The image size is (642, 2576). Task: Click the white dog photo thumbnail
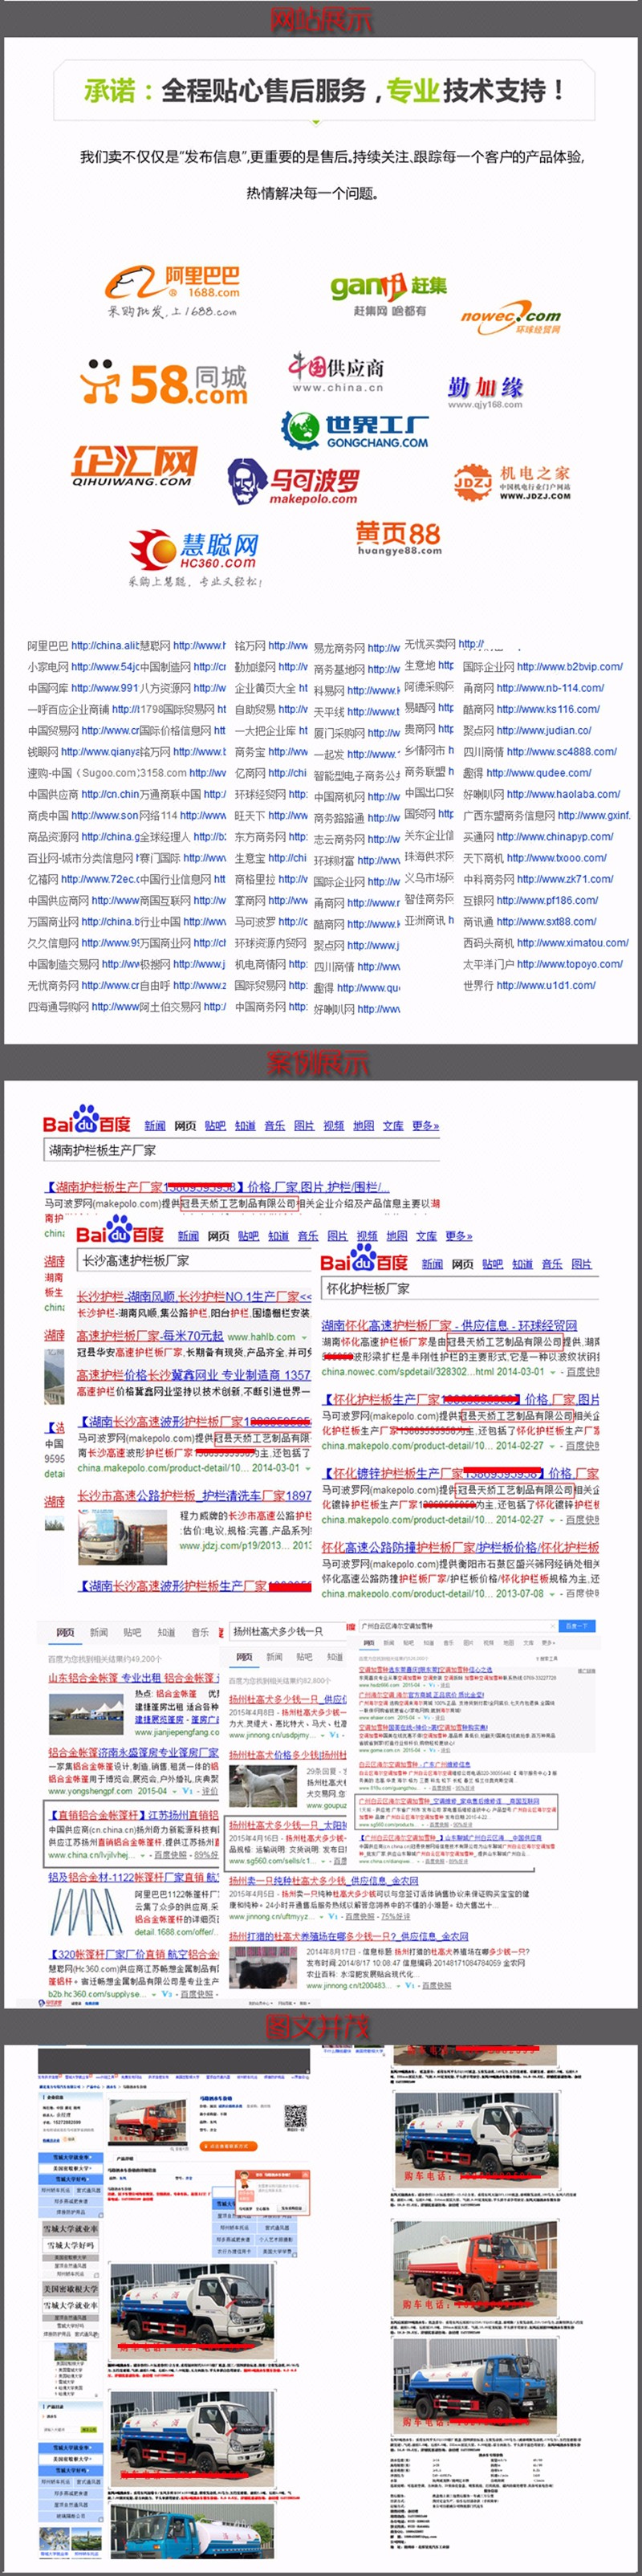[265, 1787]
